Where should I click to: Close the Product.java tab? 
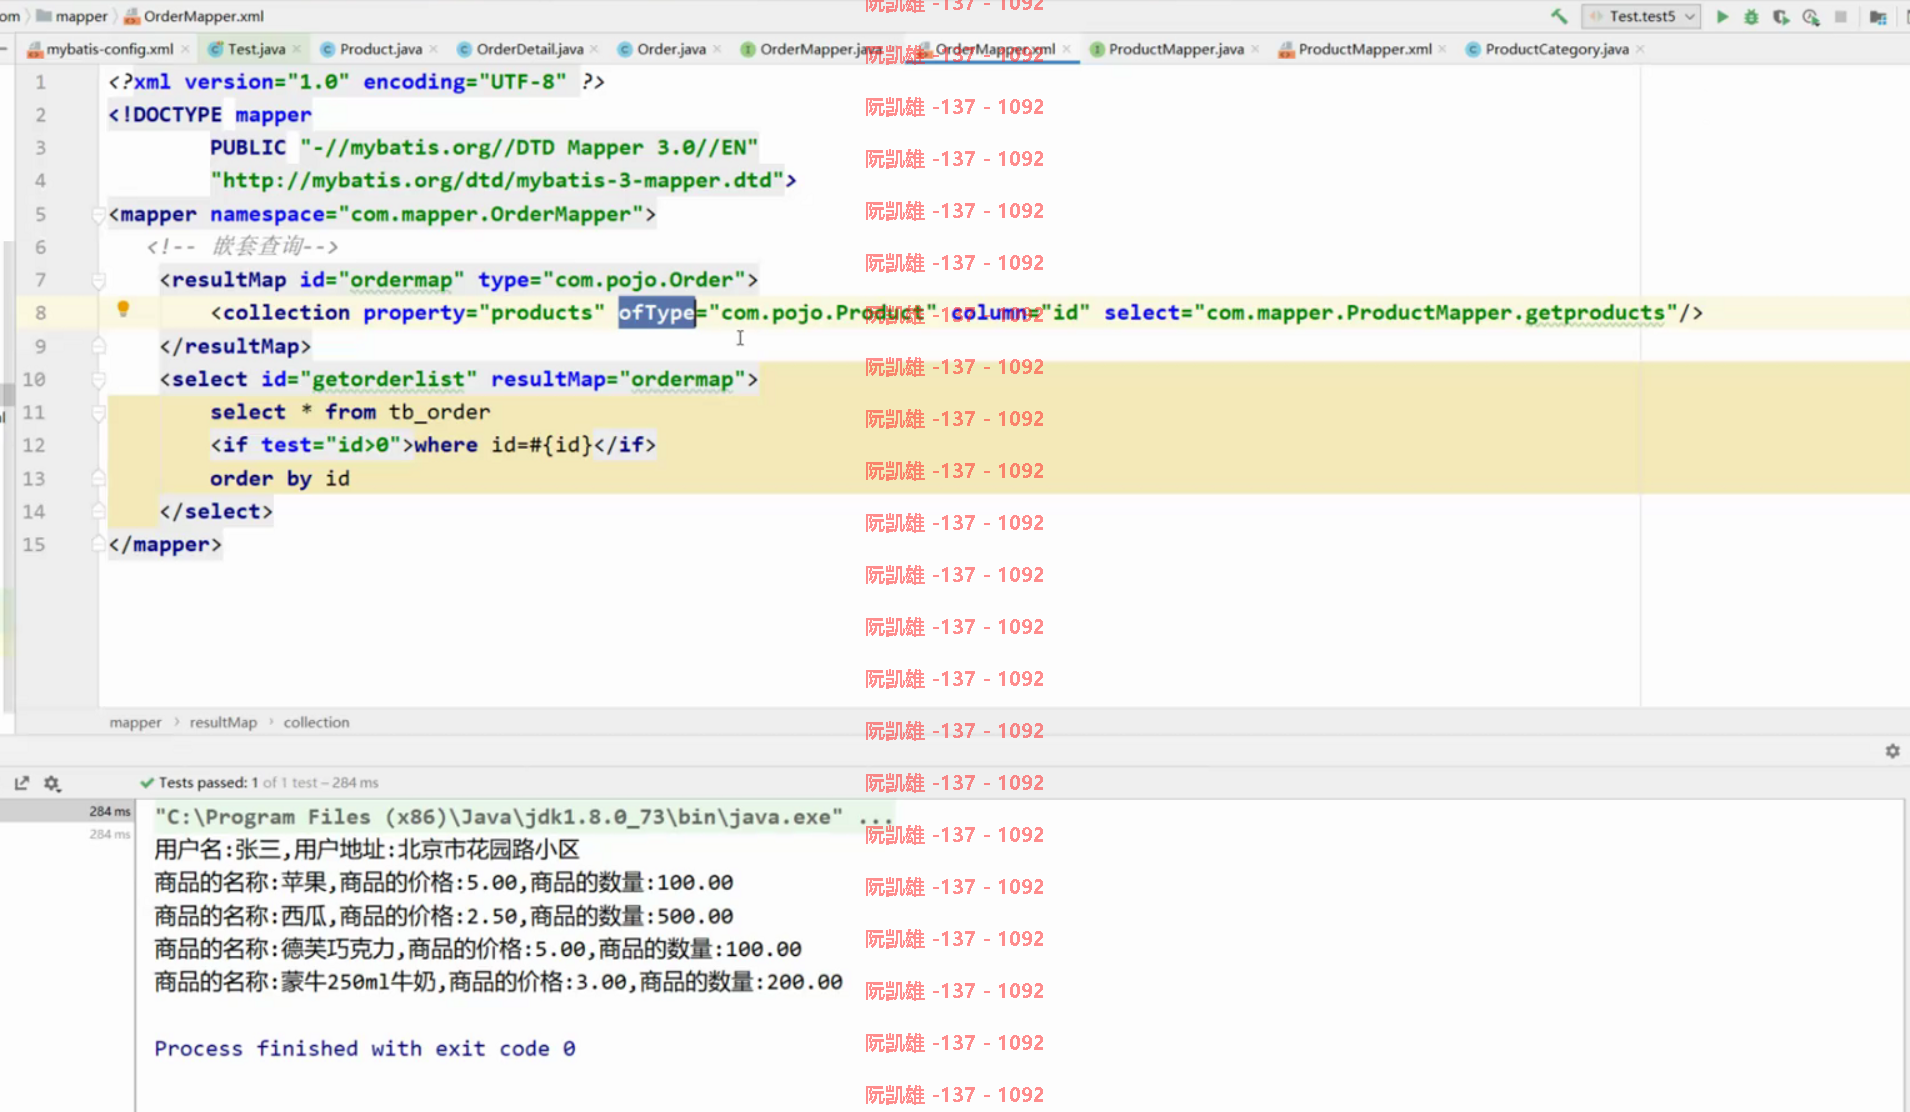click(x=433, y=49)
